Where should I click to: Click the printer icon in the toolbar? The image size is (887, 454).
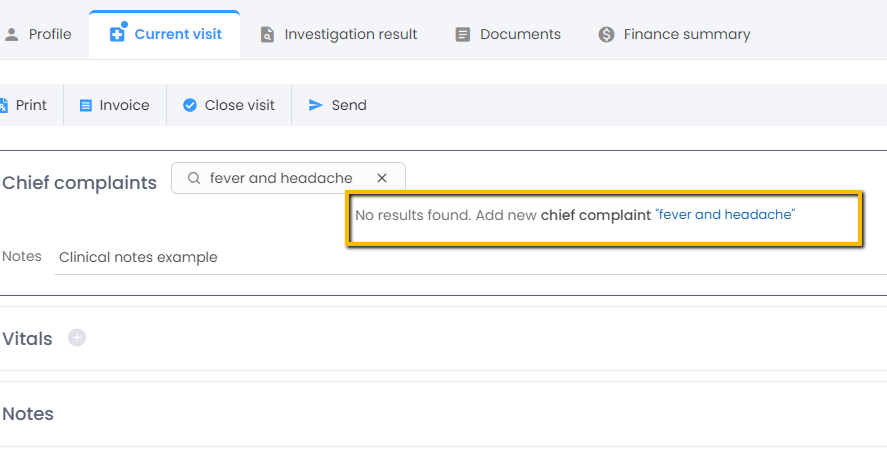pyautogui.click(x=4, y=105)
